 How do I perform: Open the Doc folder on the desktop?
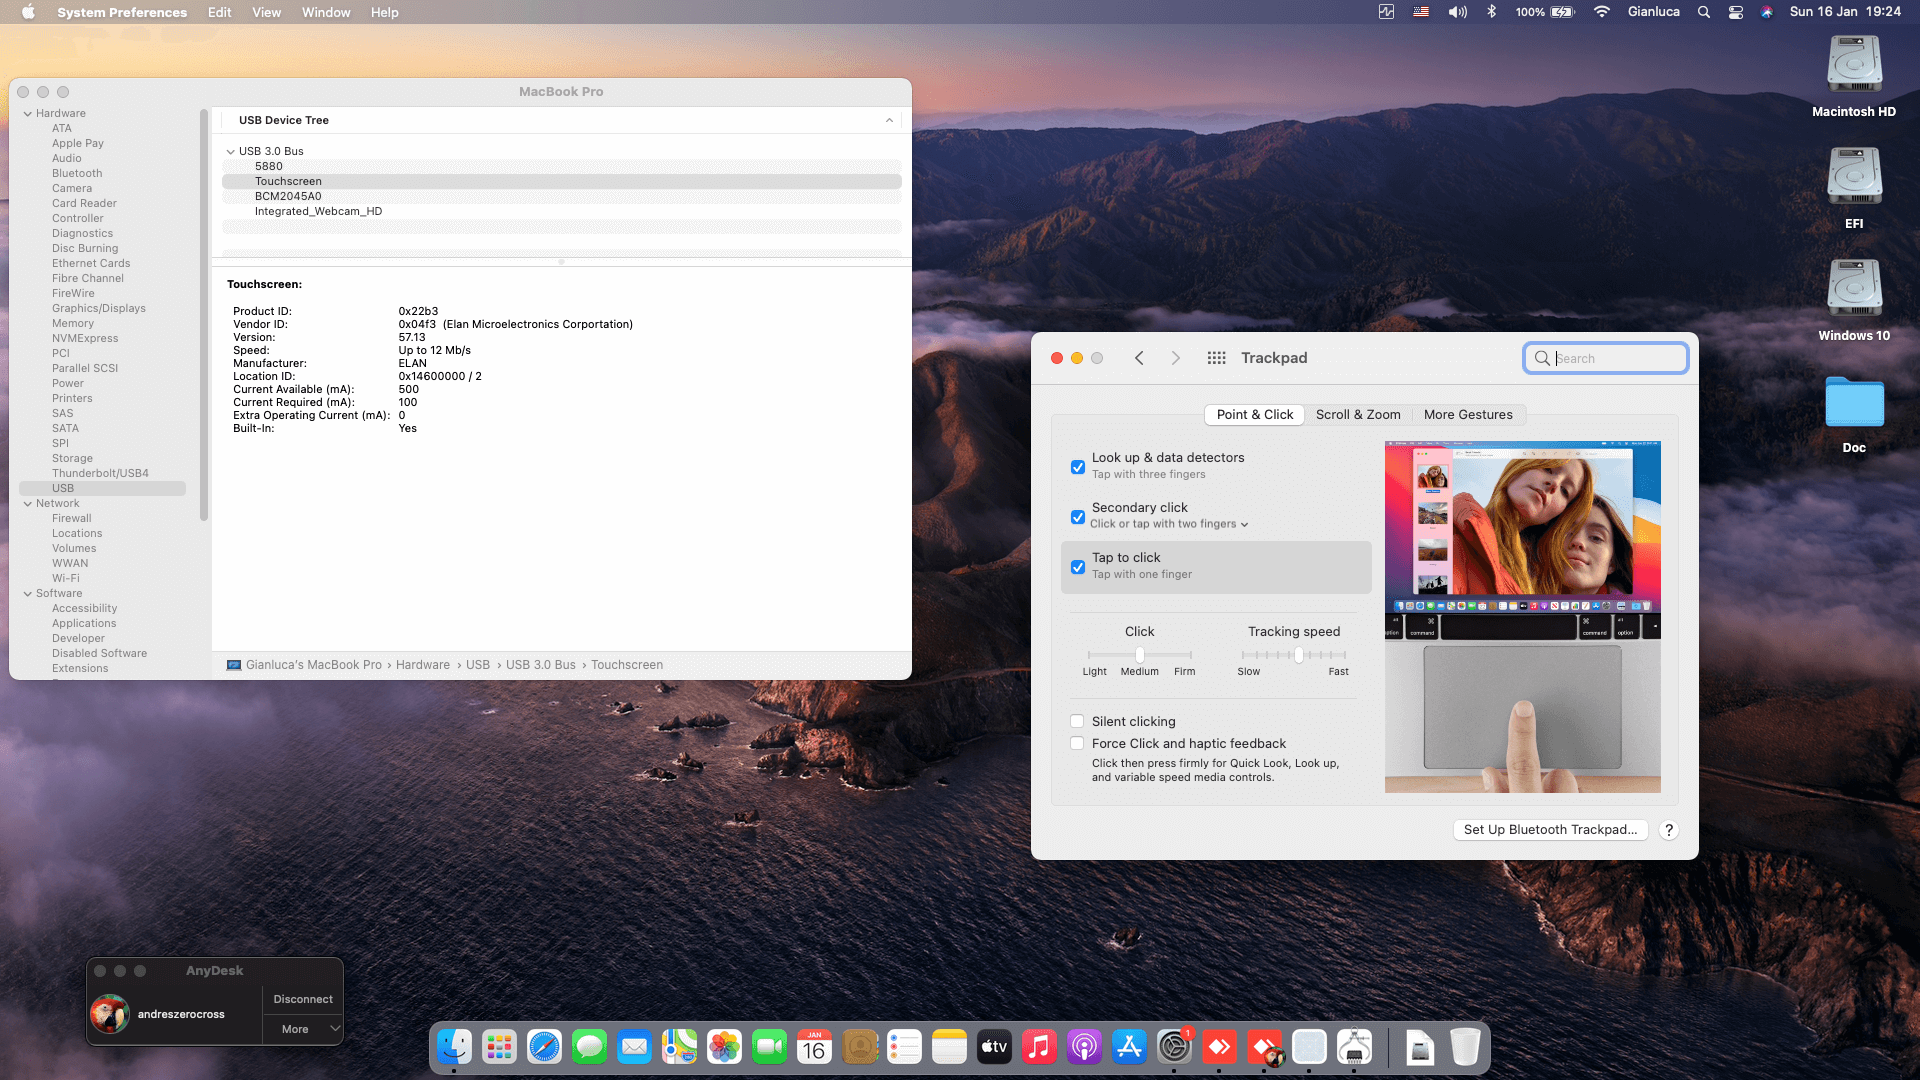click(x=1854, y=403)
